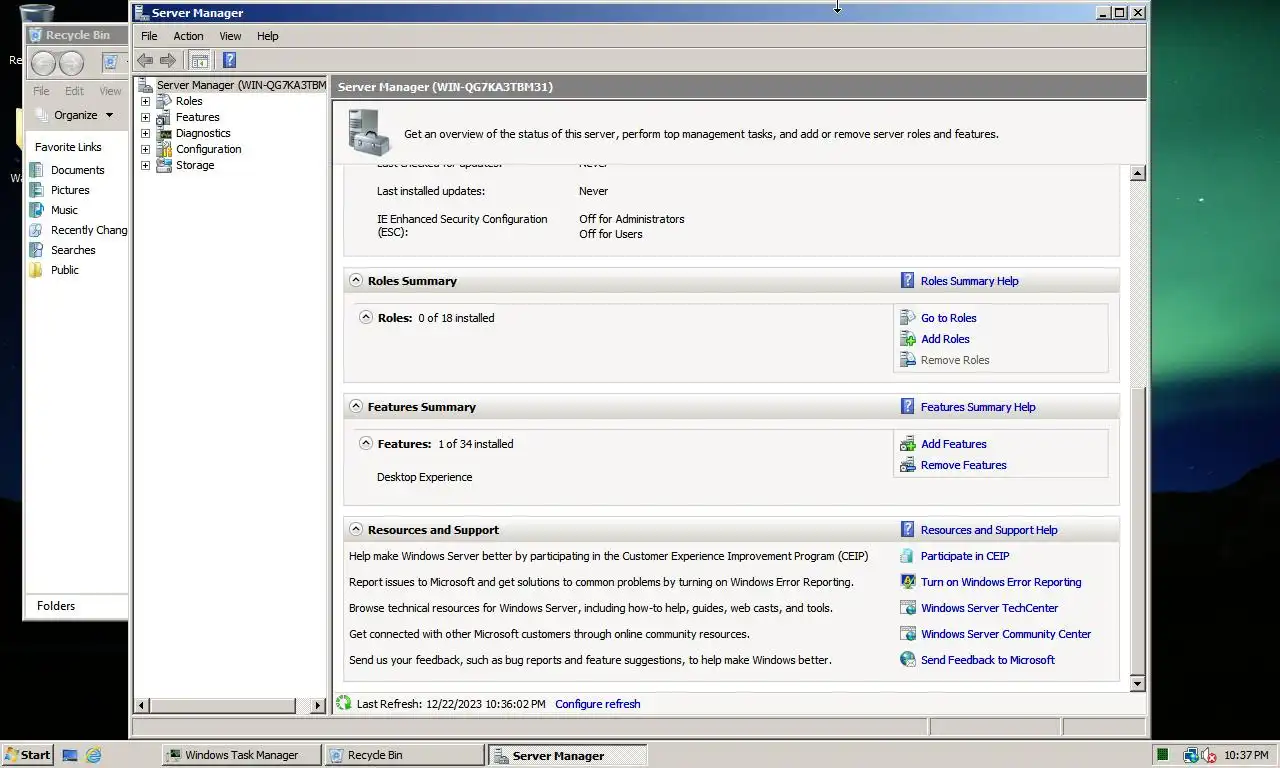Click the network icon in system tray
This screenshot has width=1280, height=768.
tap(1190, 755)
